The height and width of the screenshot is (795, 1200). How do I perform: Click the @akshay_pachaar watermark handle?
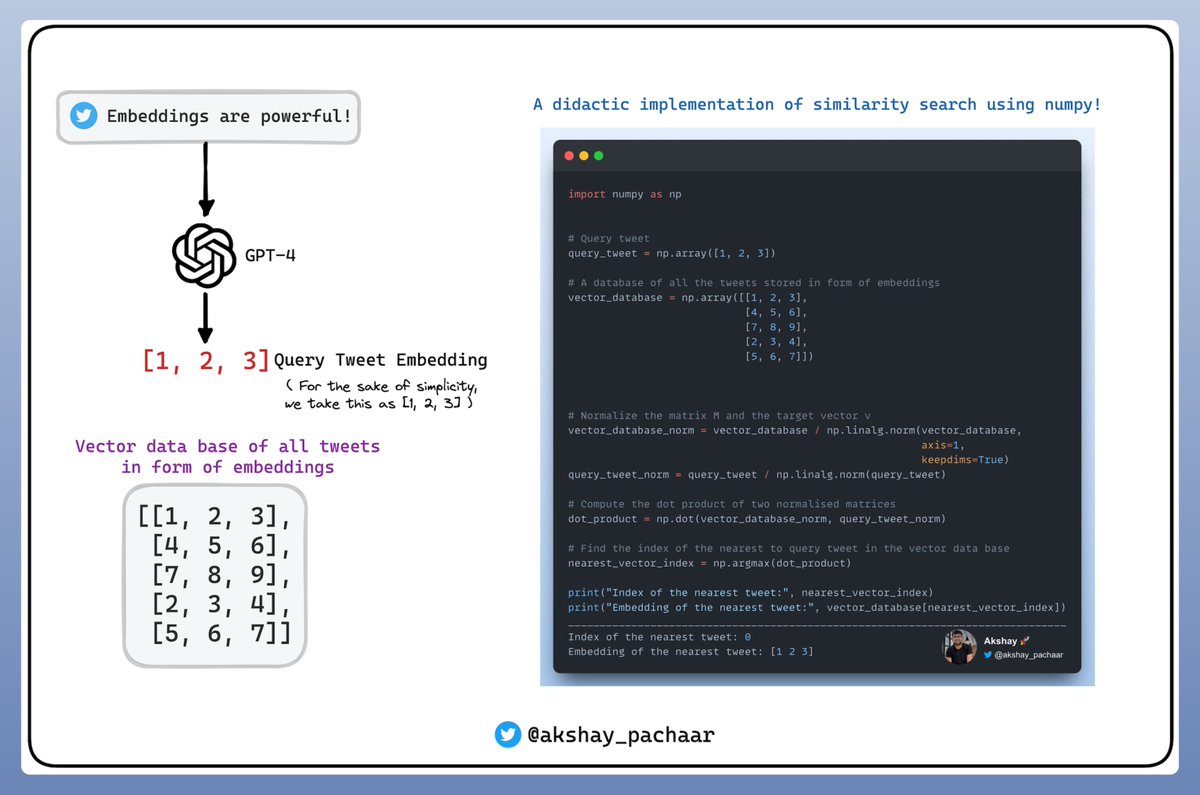1030,656
